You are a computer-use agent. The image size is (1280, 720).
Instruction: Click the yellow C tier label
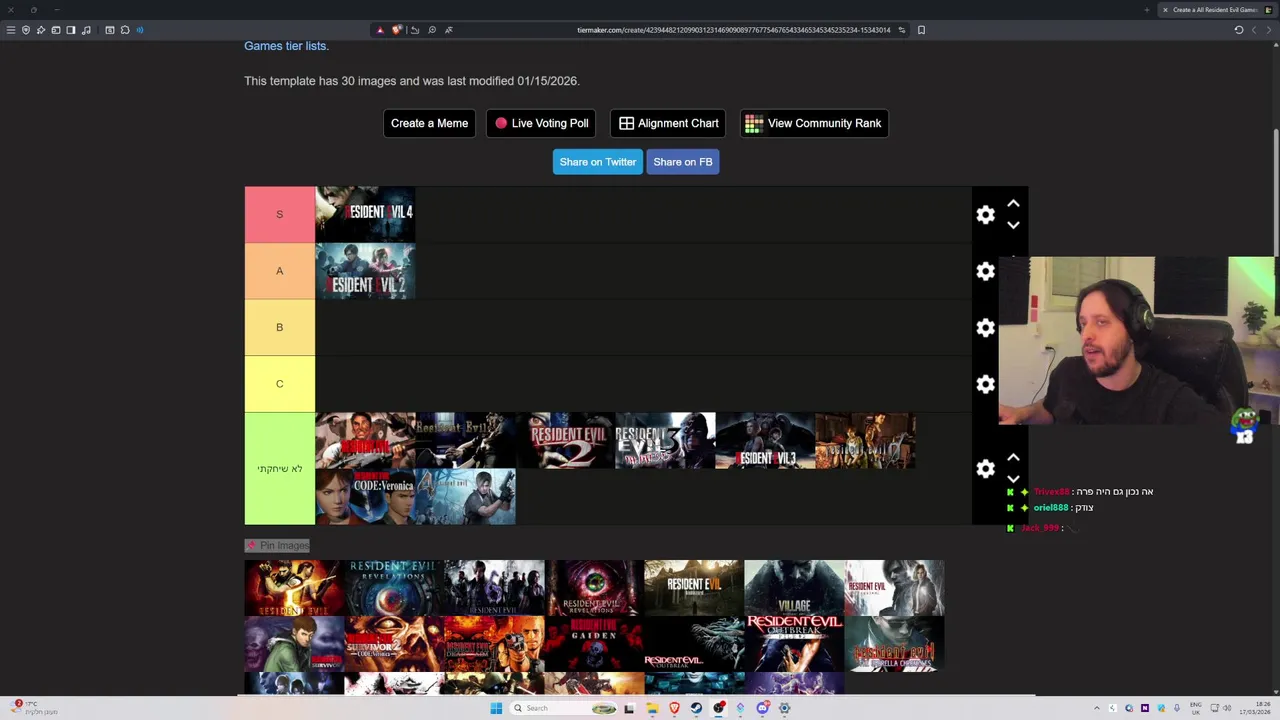click(279, 384)
